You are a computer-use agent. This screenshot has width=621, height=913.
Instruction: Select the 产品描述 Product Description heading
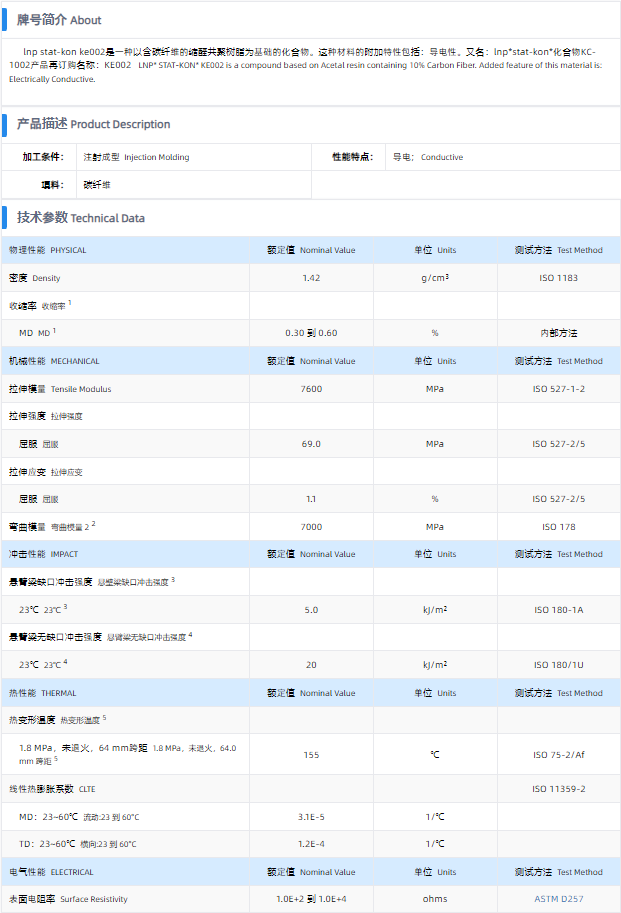93,124
